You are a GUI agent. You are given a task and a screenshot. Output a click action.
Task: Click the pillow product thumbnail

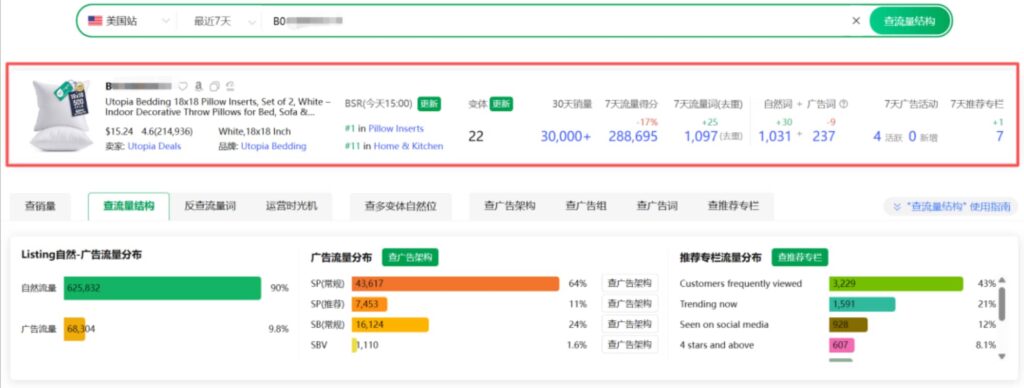(x=61, y=115)
